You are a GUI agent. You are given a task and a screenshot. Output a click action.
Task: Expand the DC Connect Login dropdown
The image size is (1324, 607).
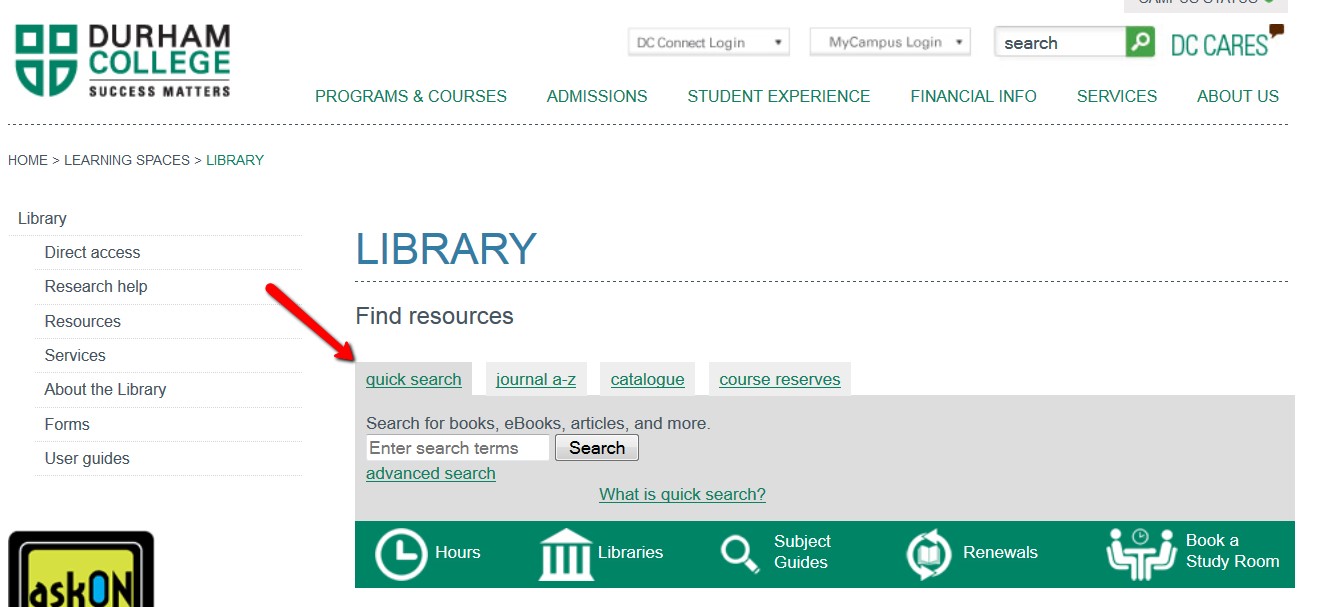point(709,42)
